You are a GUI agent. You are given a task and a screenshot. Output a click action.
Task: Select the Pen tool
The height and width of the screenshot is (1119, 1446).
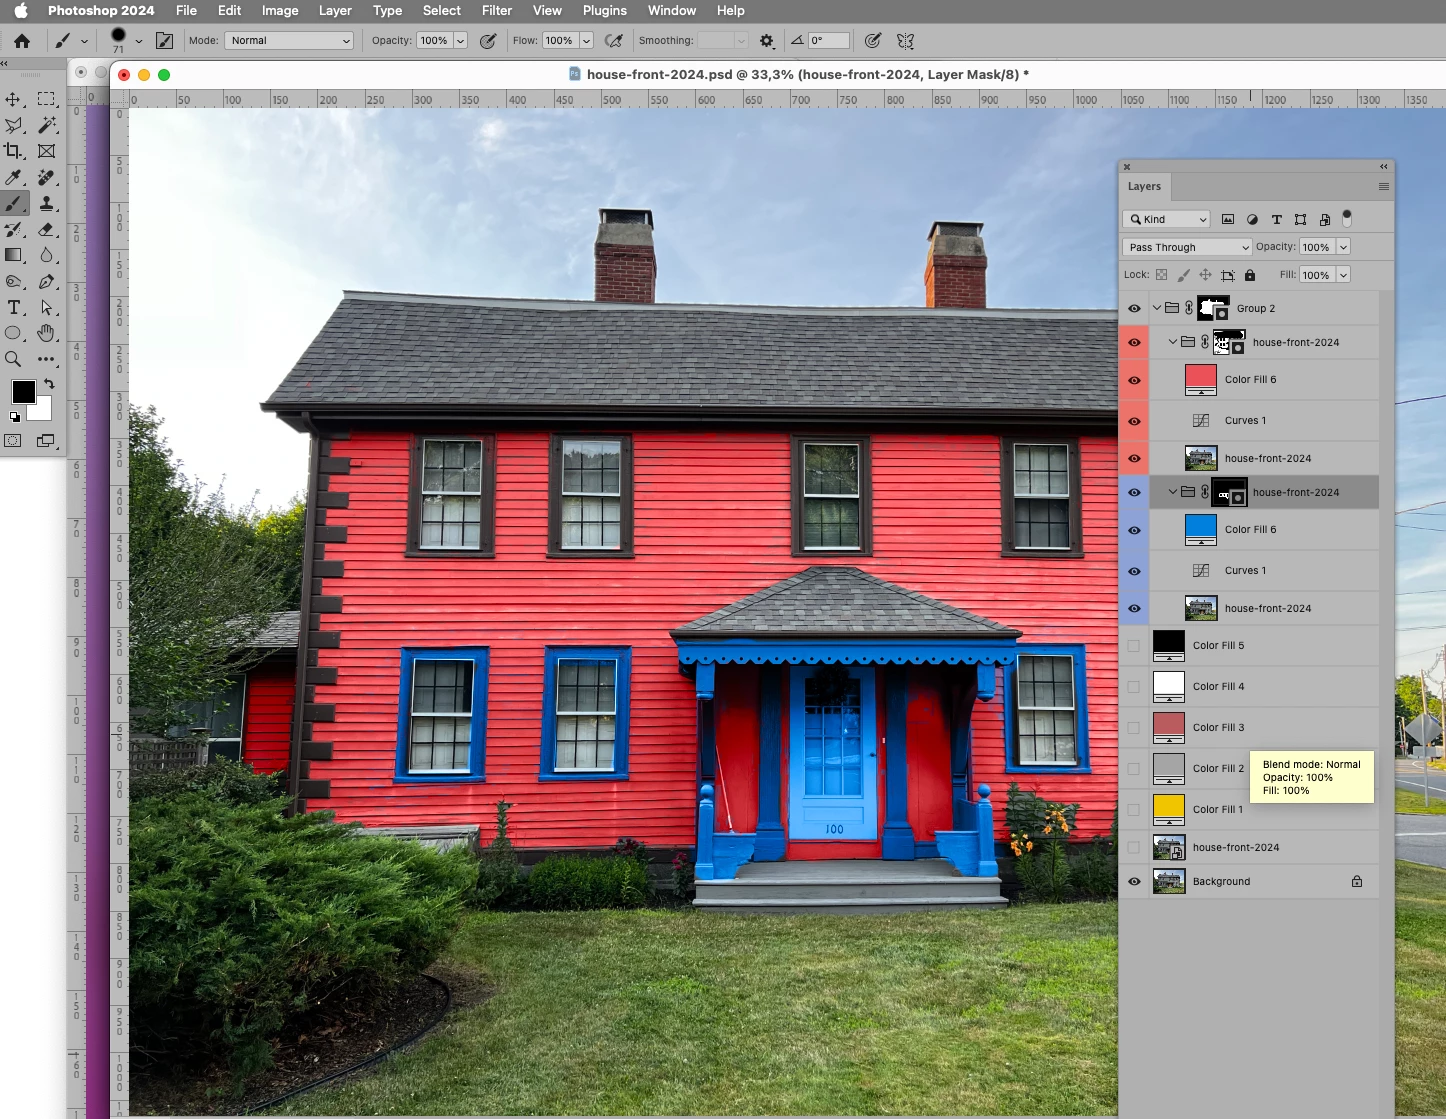click(46, 281)
